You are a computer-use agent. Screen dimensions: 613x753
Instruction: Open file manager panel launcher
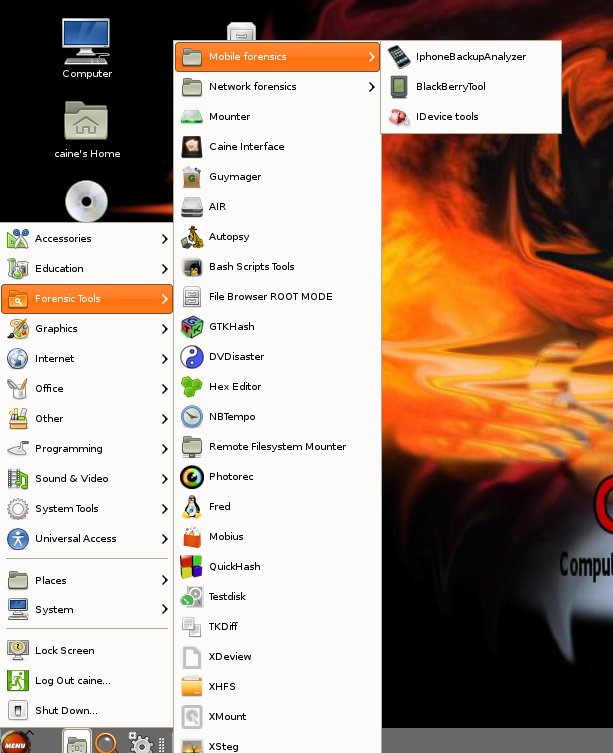[77, 742]
